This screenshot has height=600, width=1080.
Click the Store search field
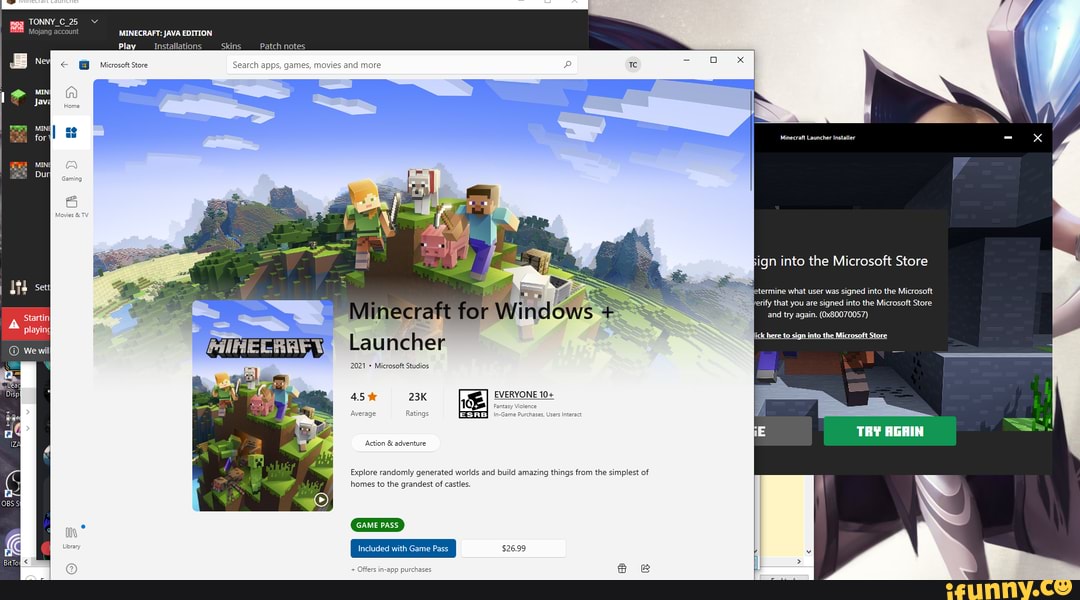pos(399,64)
